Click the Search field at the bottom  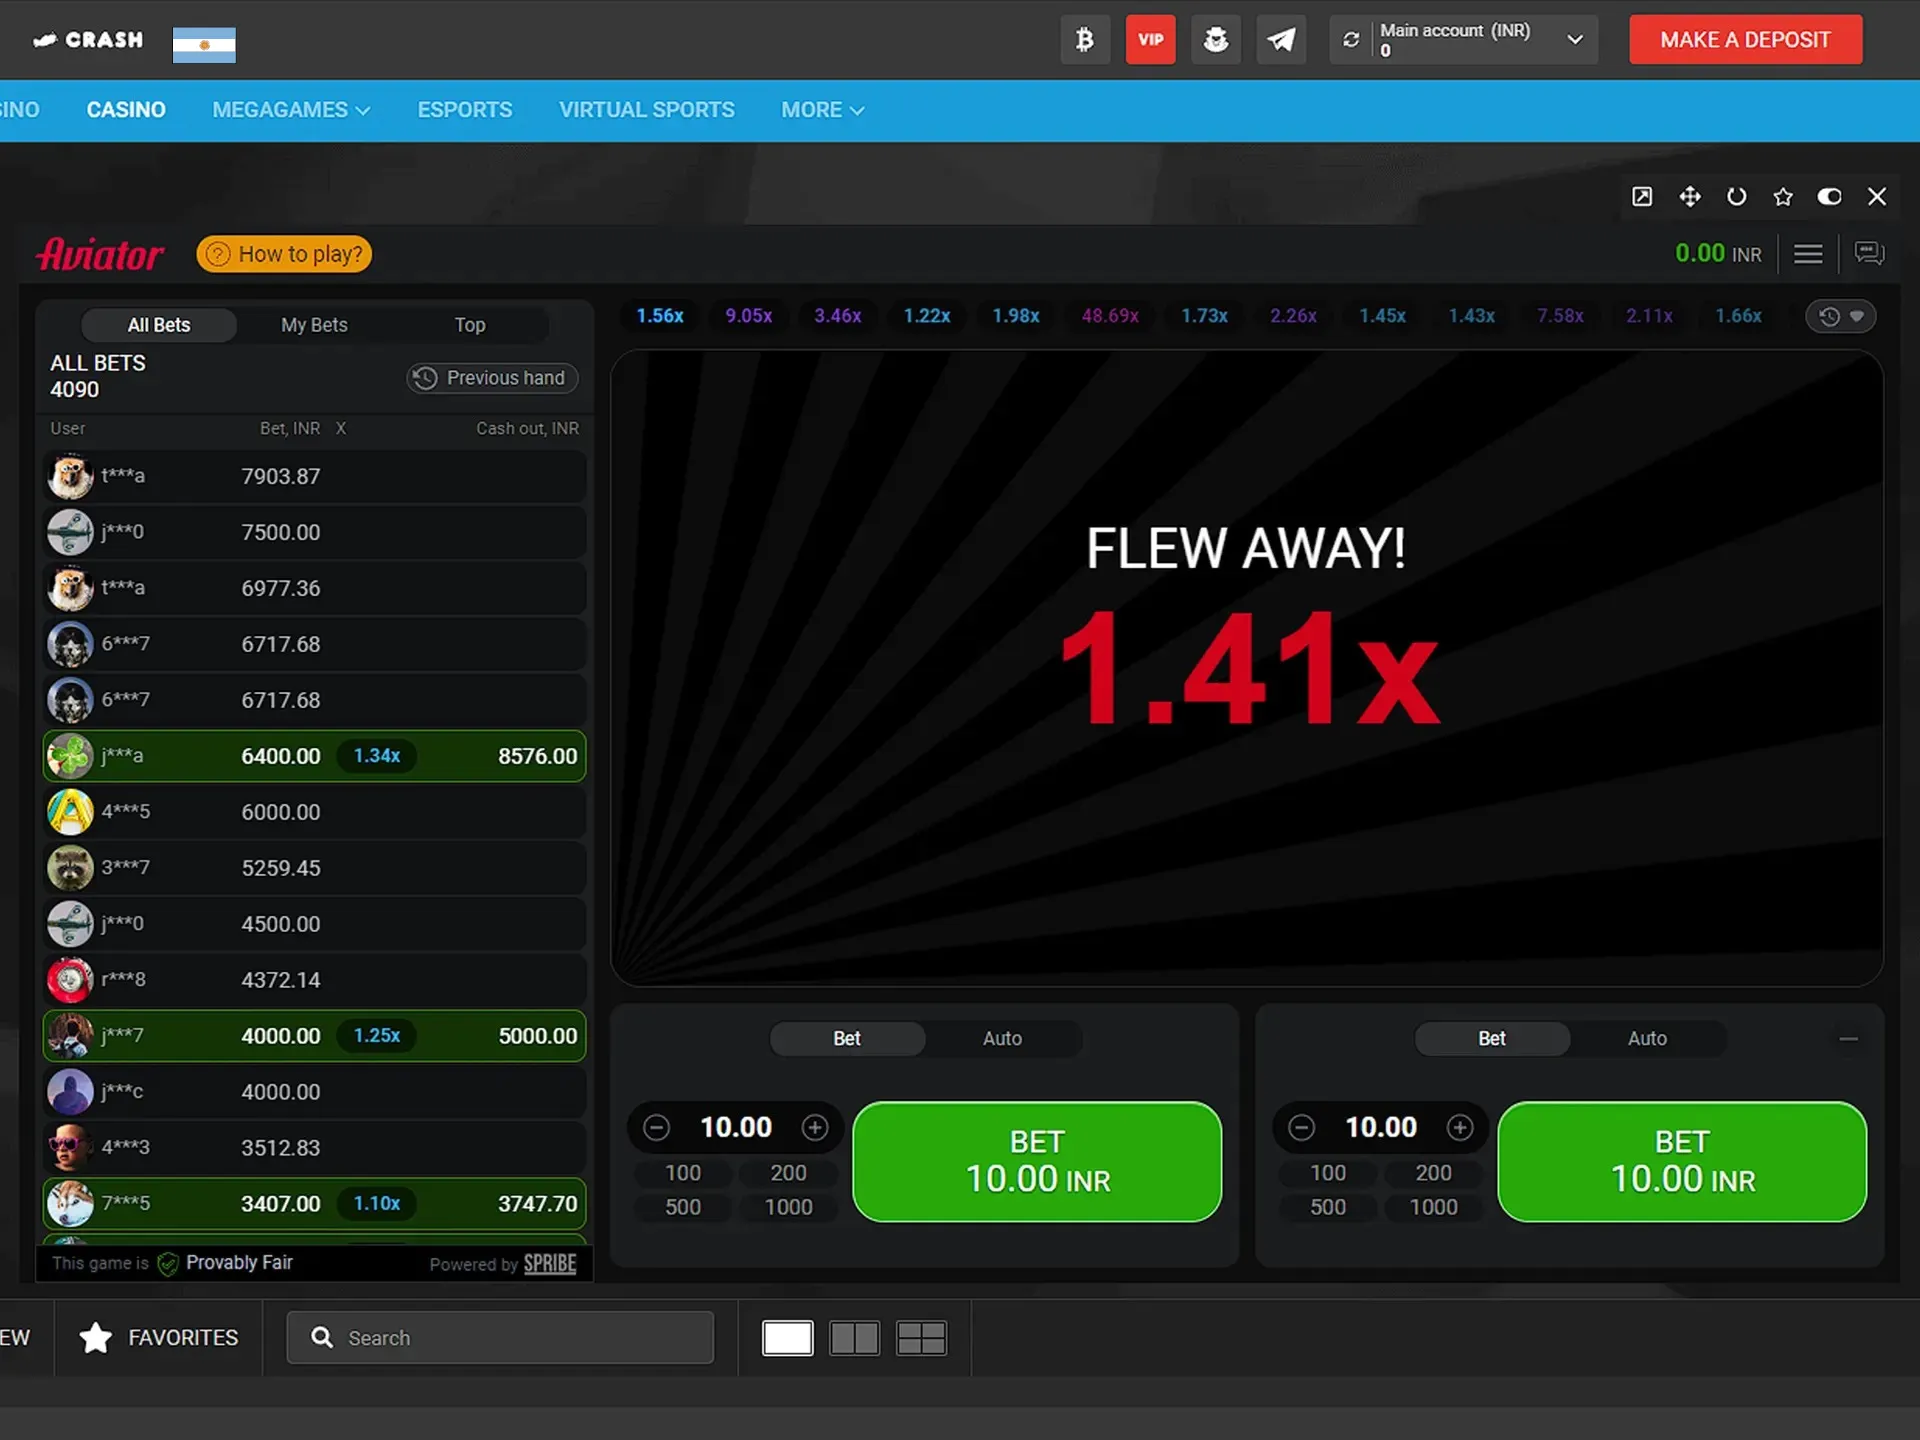tap(500, 1338)
